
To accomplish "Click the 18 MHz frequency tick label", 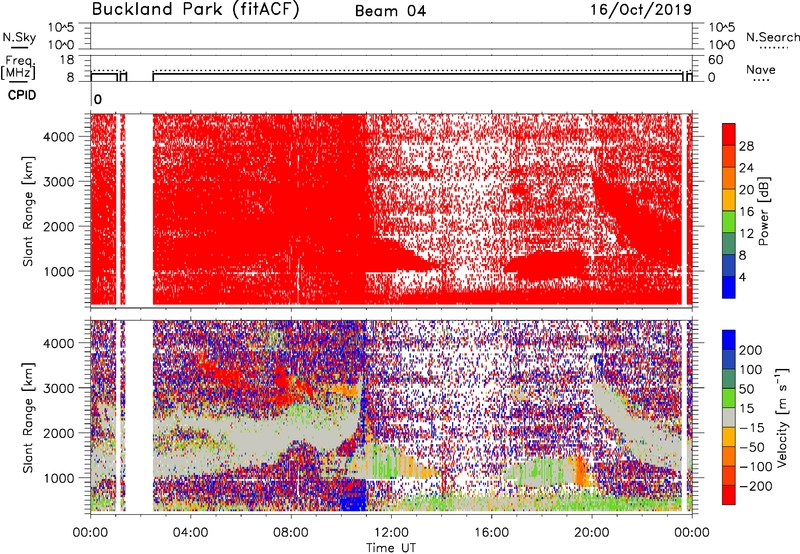I will [x=67, y=60].
